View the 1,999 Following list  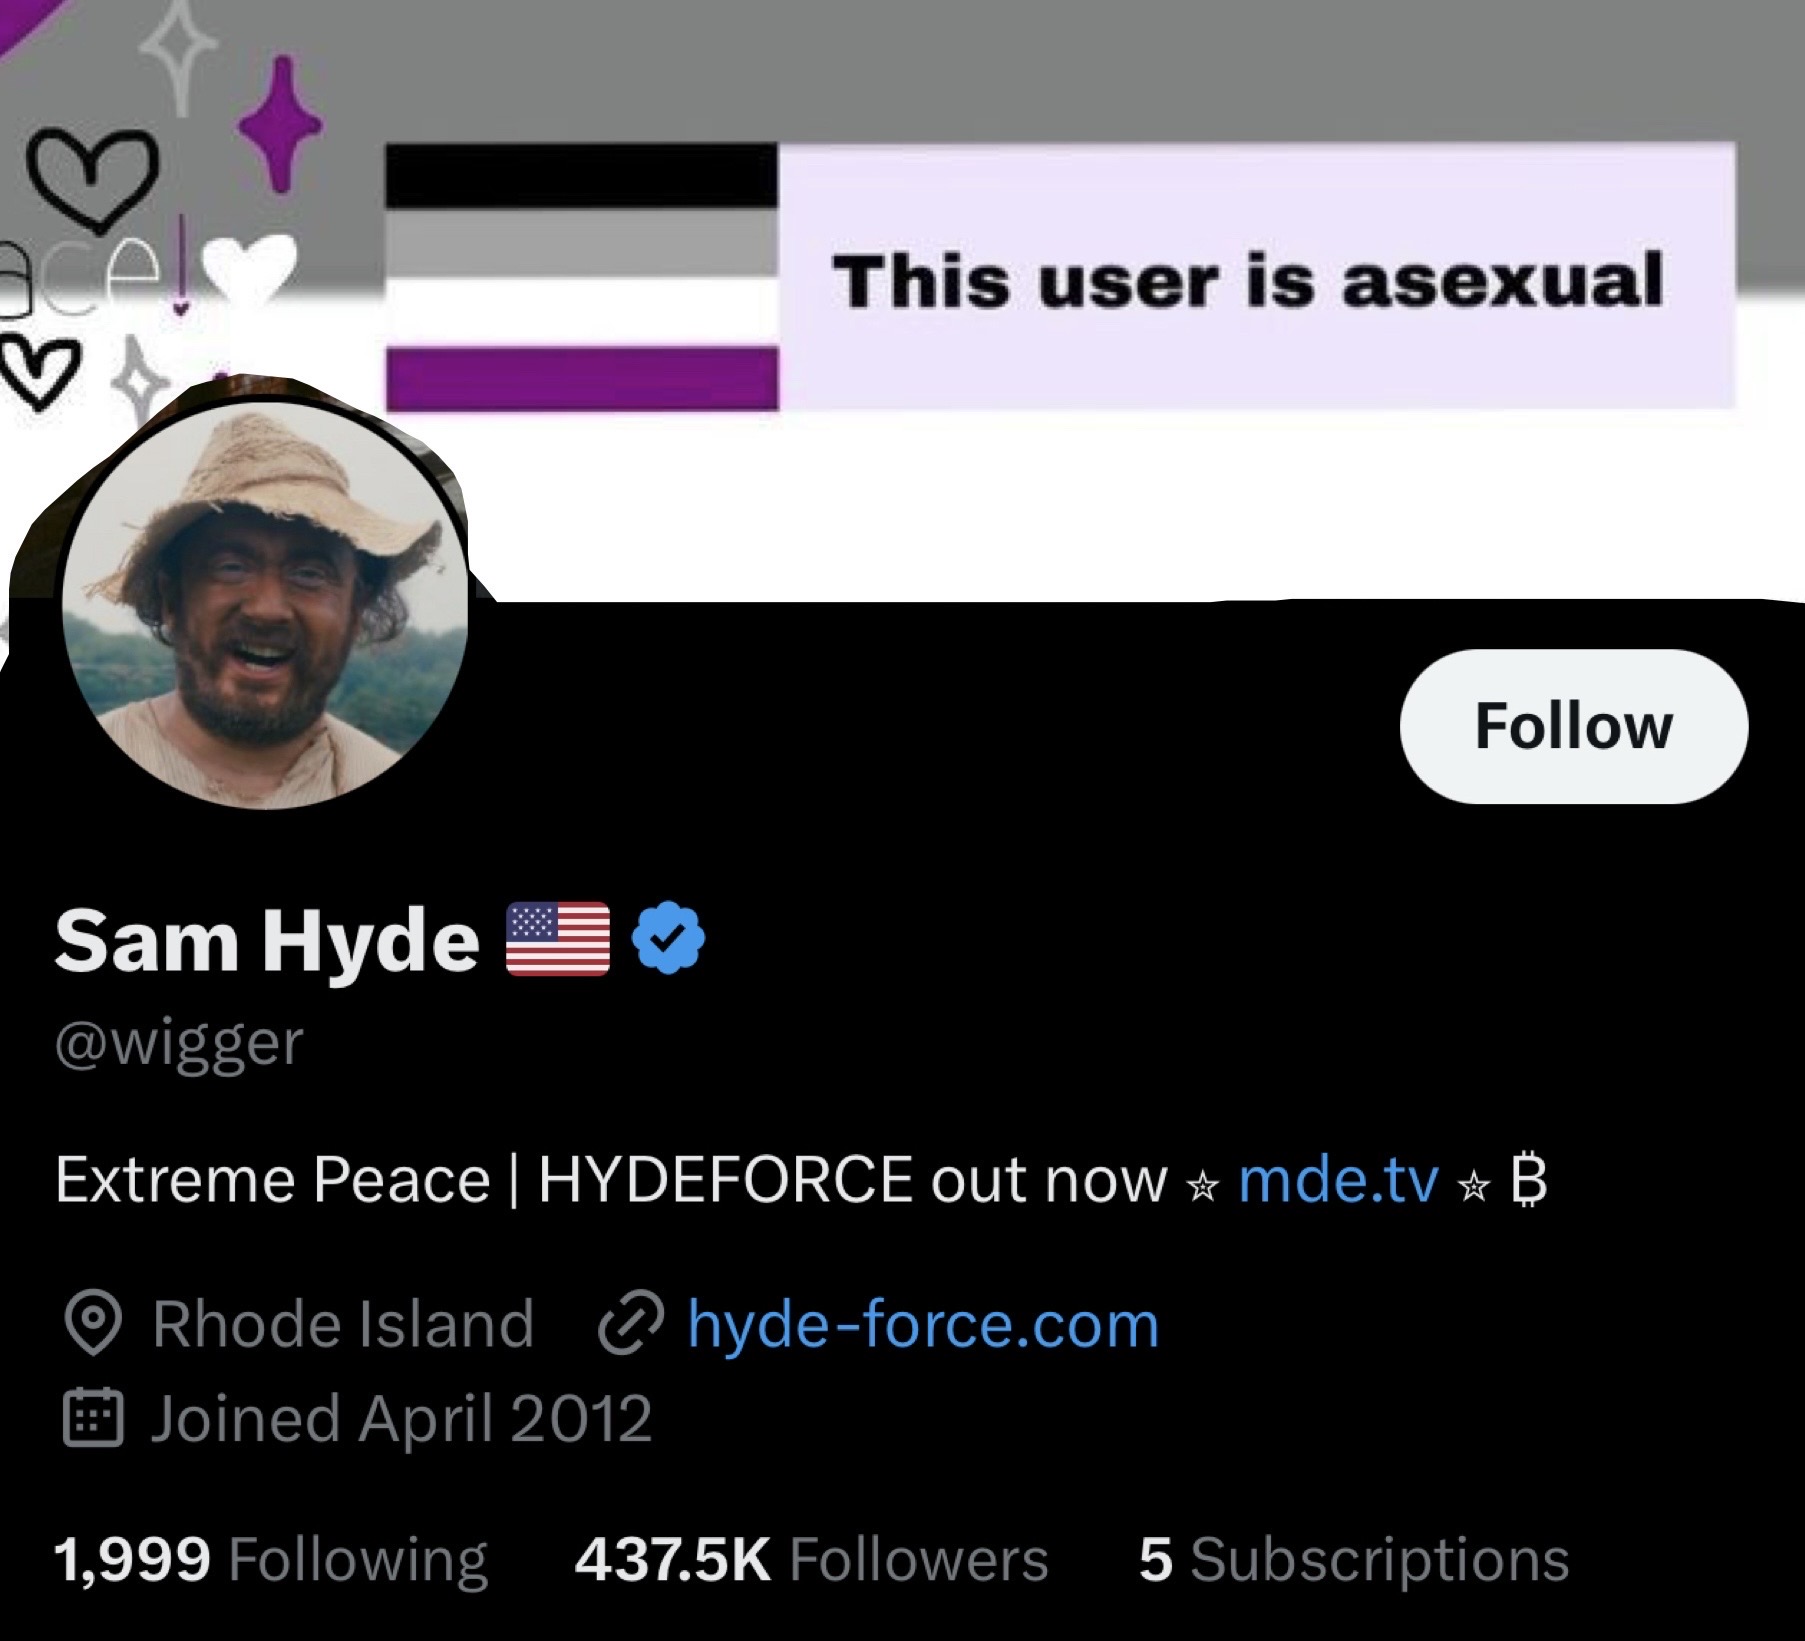[x=270, y=1559]
